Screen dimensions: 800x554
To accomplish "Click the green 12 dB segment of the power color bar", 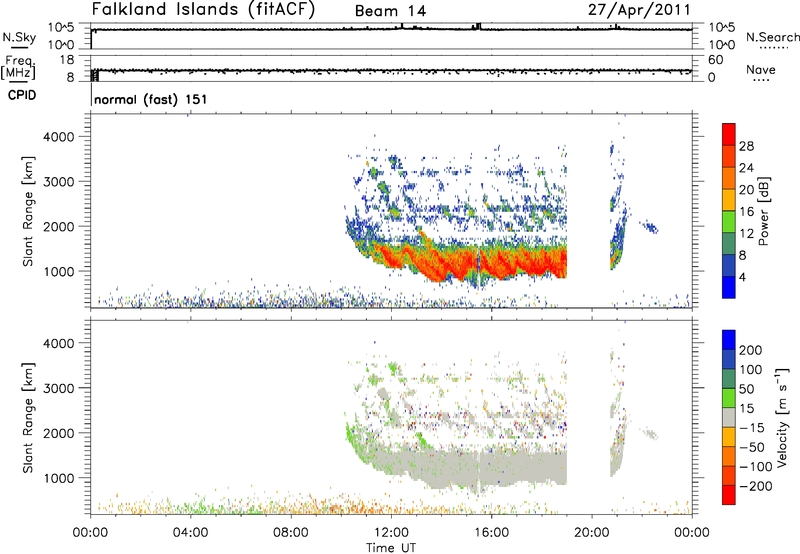I will pos(729,222).
